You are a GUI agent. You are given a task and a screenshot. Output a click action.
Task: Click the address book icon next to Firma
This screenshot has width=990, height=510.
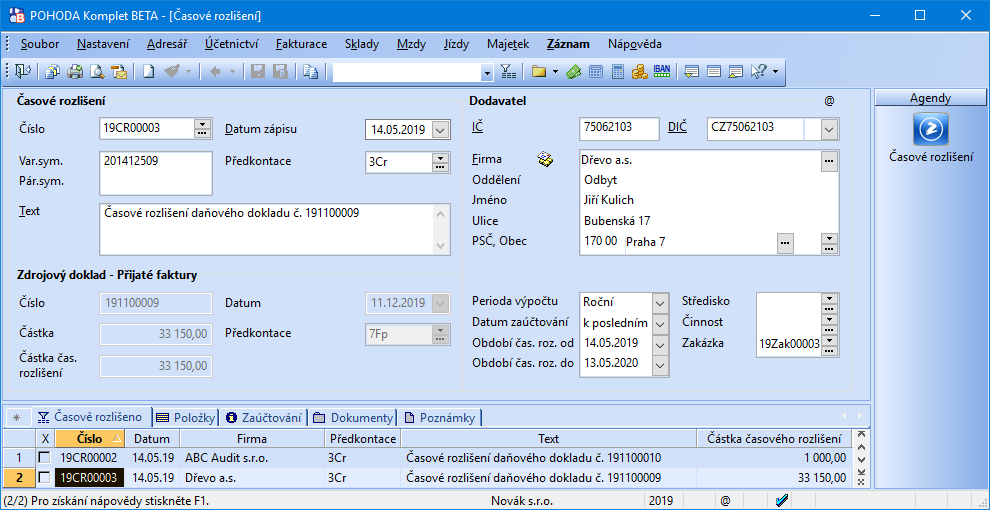[545, 160]
